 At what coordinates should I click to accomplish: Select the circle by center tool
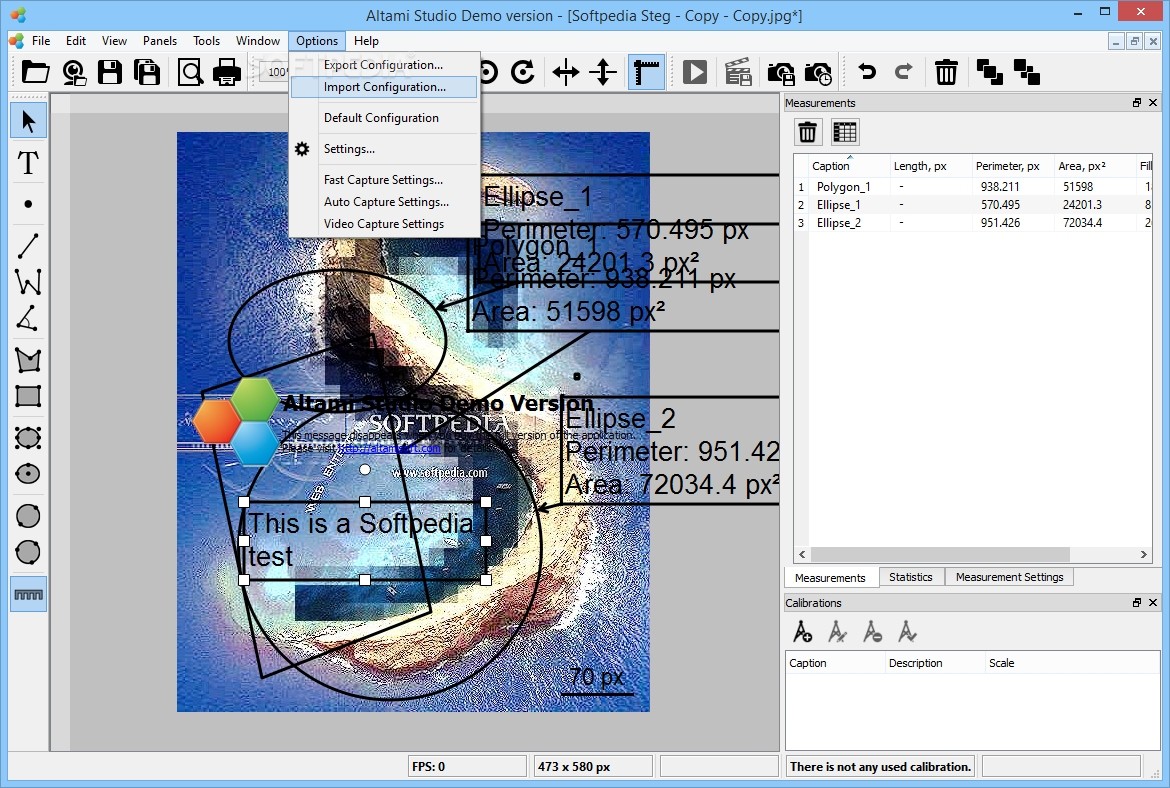coord(28,474)
